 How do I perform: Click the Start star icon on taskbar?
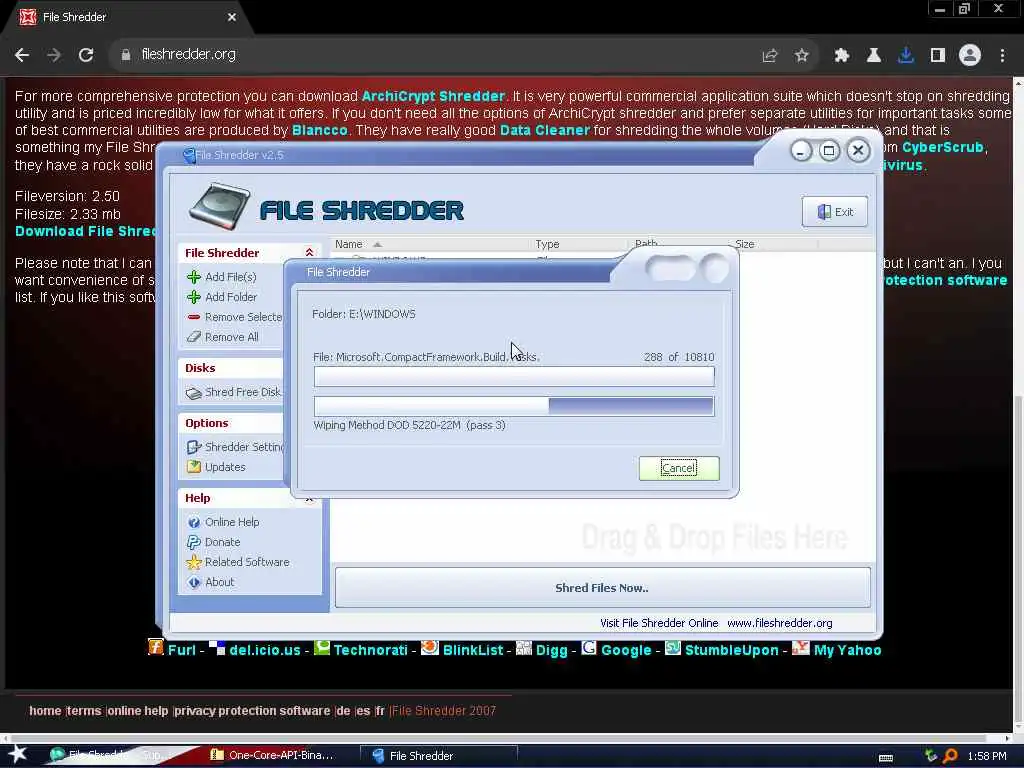(x=17, y=754)
